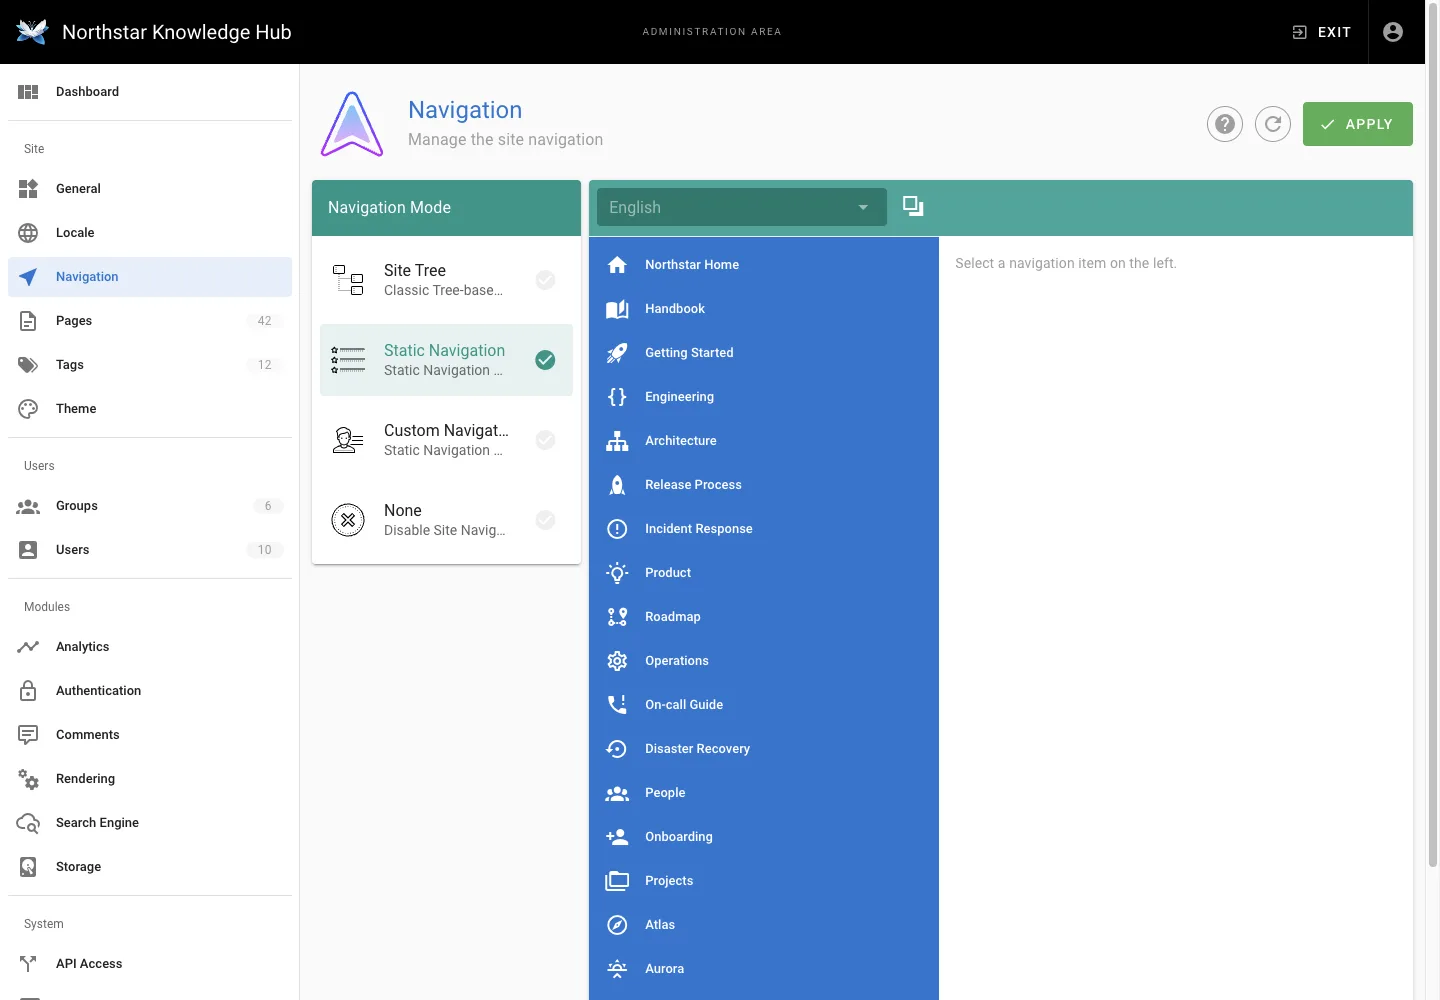Click the Projects folder icon
This screenshot has height=1000, width=1440.
pyautogui.click(x=617, y=881)
